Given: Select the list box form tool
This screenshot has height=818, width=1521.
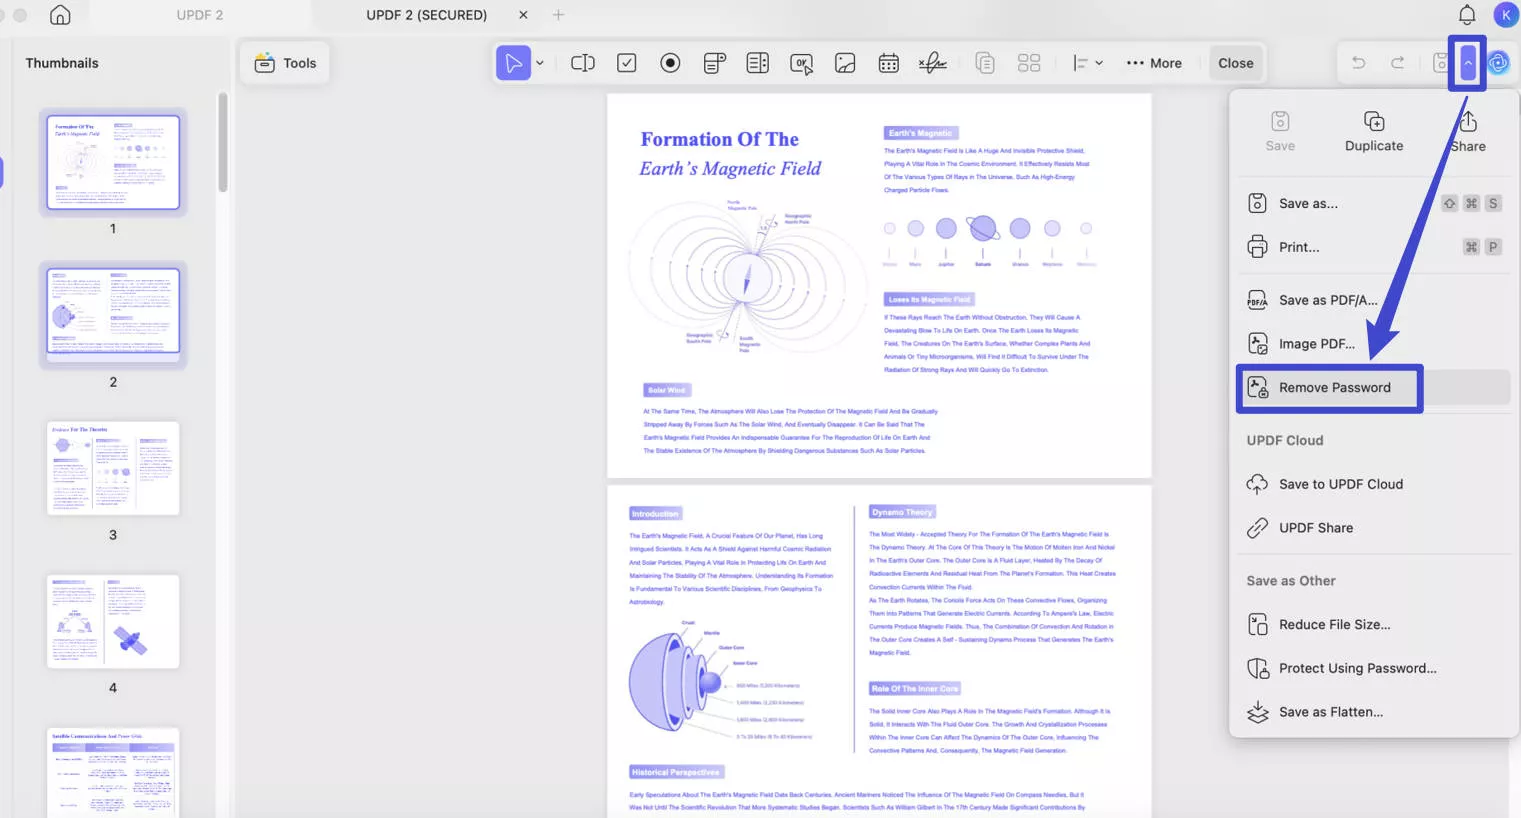Looking at the screenshot, I should 757,62.
